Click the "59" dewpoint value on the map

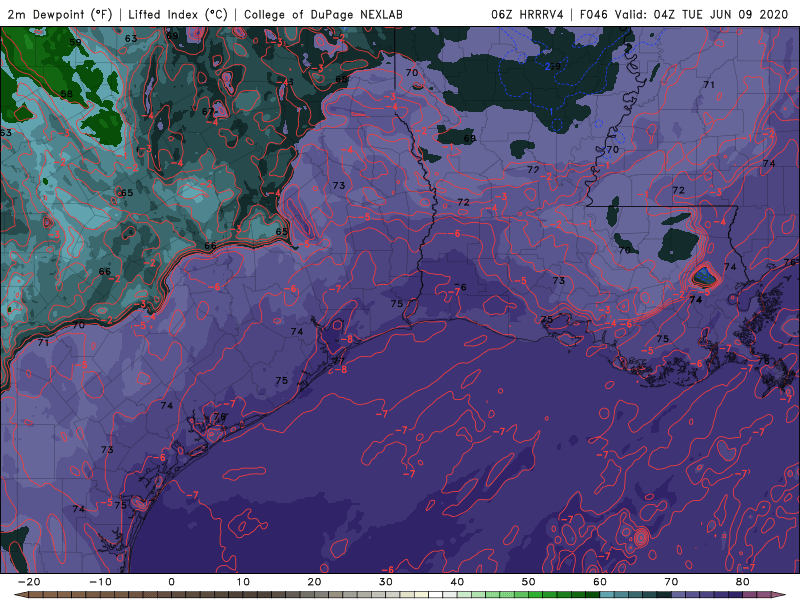[76, 42]
